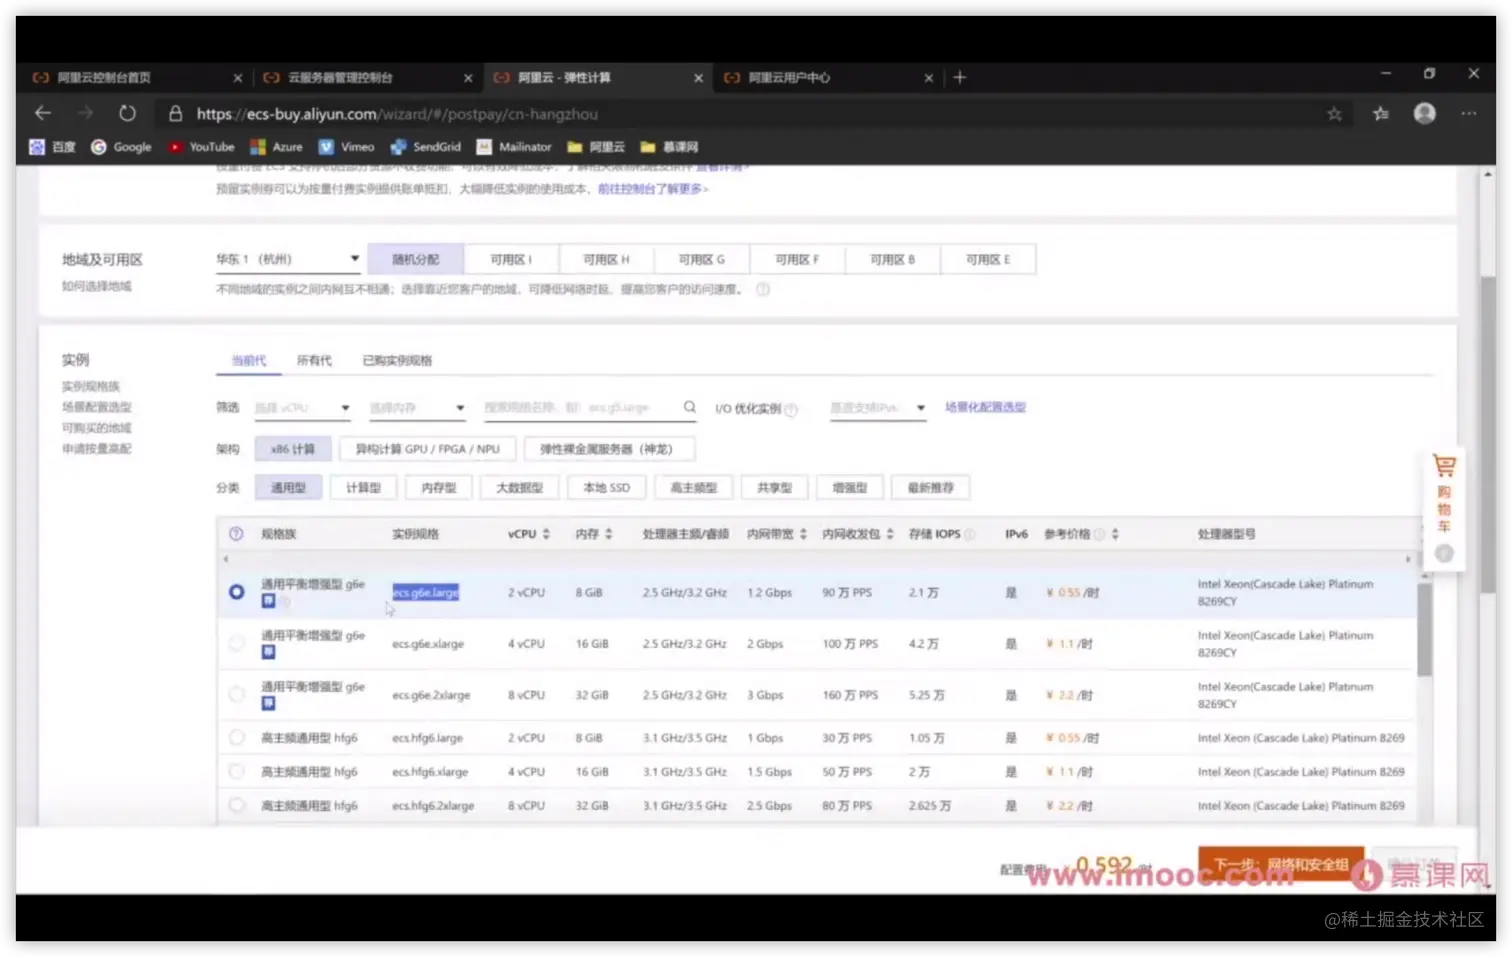The width and height of the screenshot is (1512, 957).
Task: Switch to the 所有代 tab
Action: tap(314, 360)
